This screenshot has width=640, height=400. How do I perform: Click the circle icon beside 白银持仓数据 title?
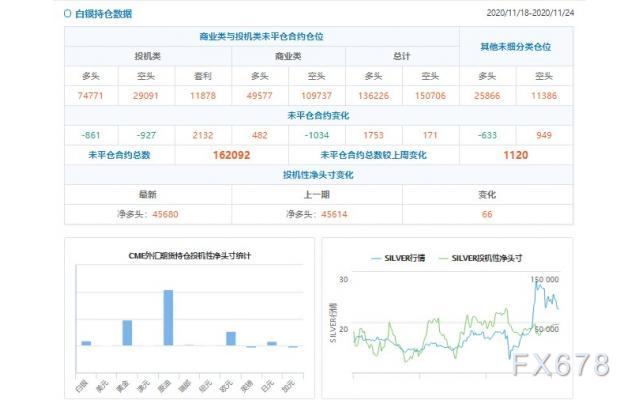point(67,14)
